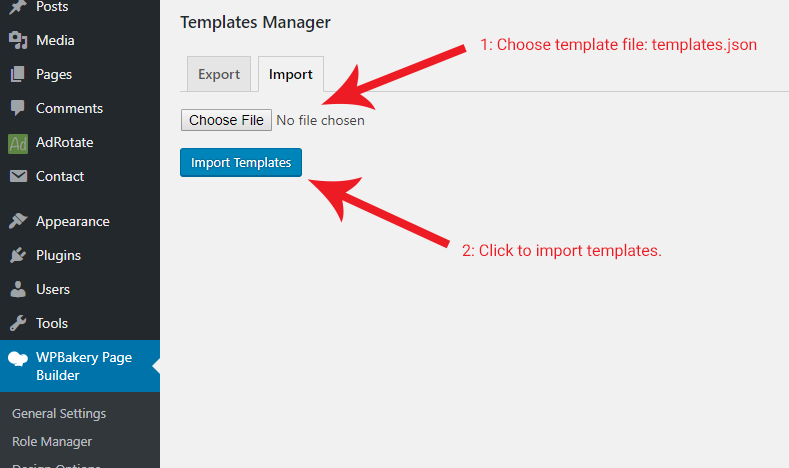Click the No file chosen text

click(321, 121)
